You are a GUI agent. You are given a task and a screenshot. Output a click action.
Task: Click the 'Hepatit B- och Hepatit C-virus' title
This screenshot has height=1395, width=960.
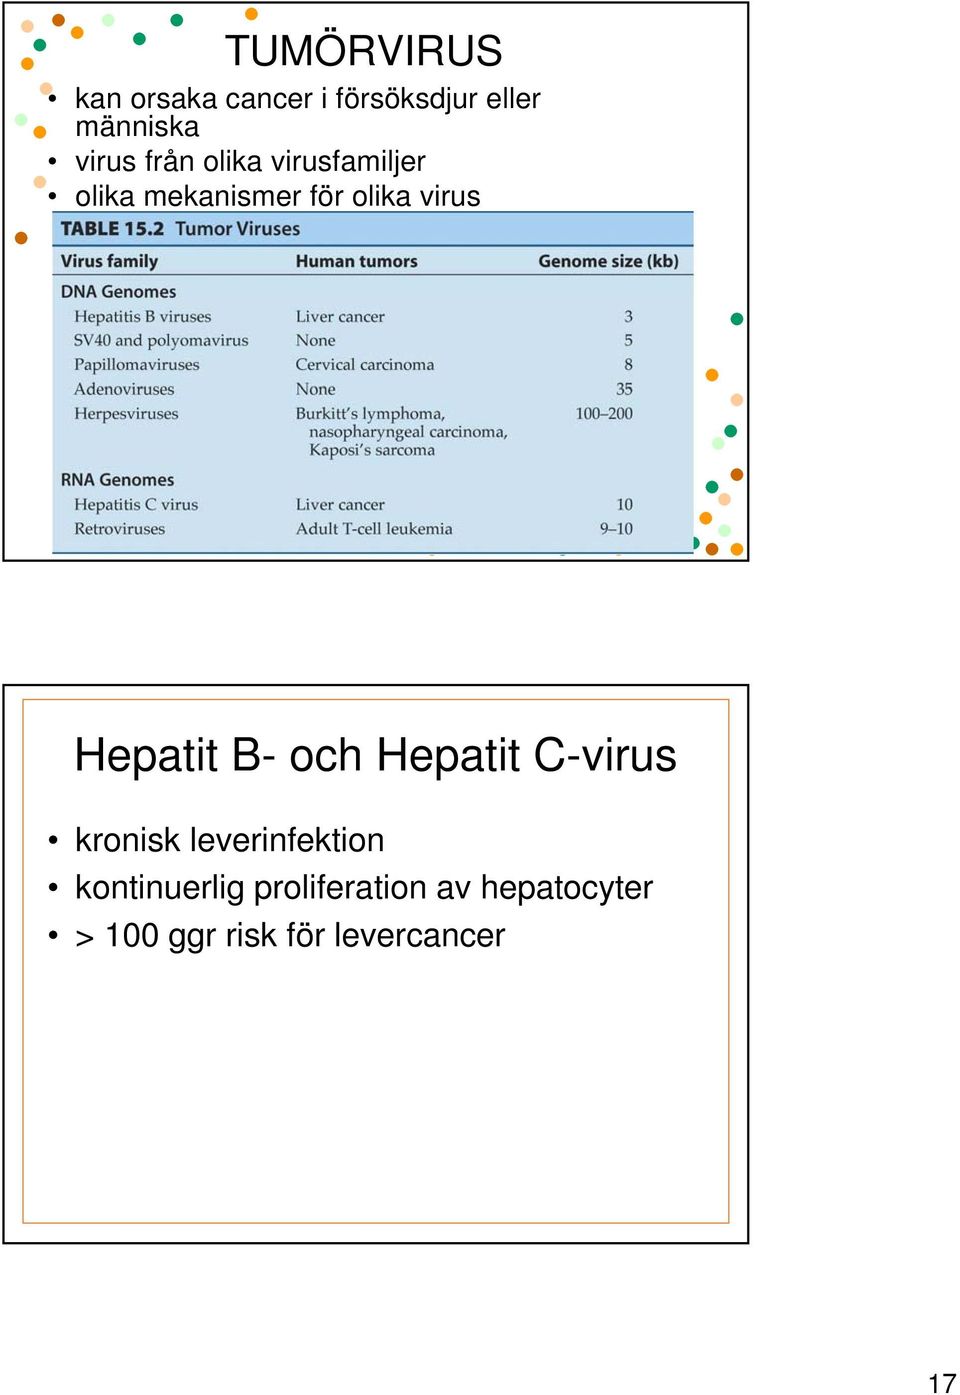(375, 755)
